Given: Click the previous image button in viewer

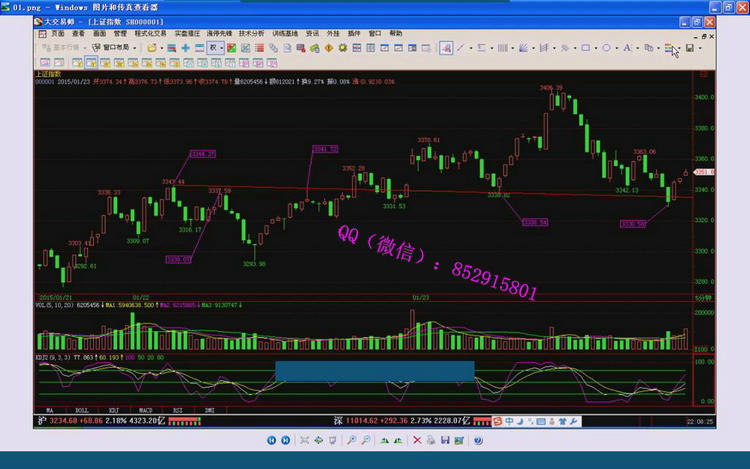Looking at the screenshot, I should pyautogui.click(x=271, y=440).
